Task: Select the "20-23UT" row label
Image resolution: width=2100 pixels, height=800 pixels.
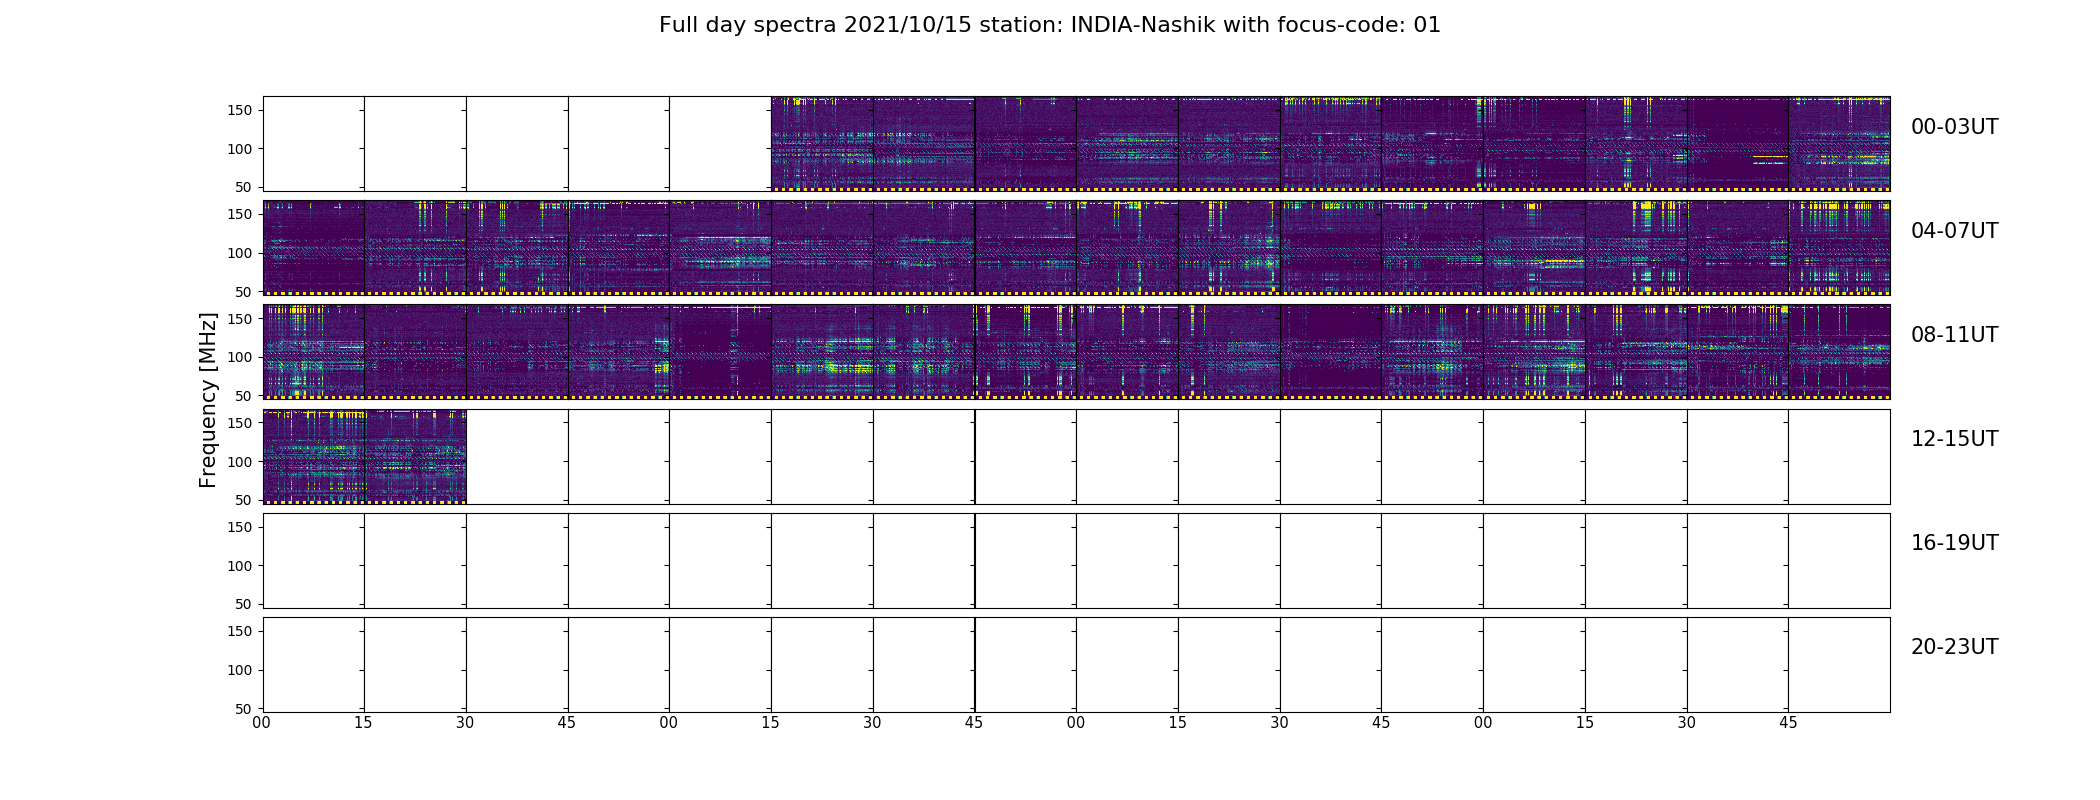Action: 1954,647
